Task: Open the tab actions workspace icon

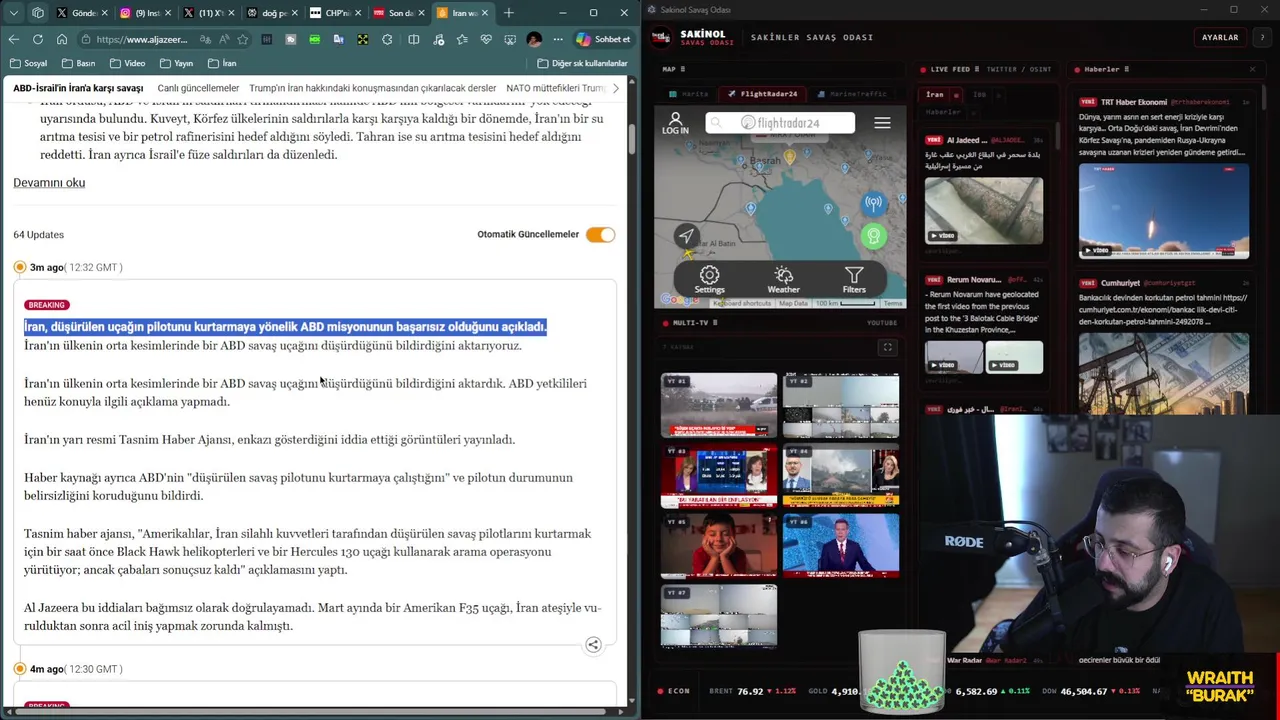Action: pos(38,13)
